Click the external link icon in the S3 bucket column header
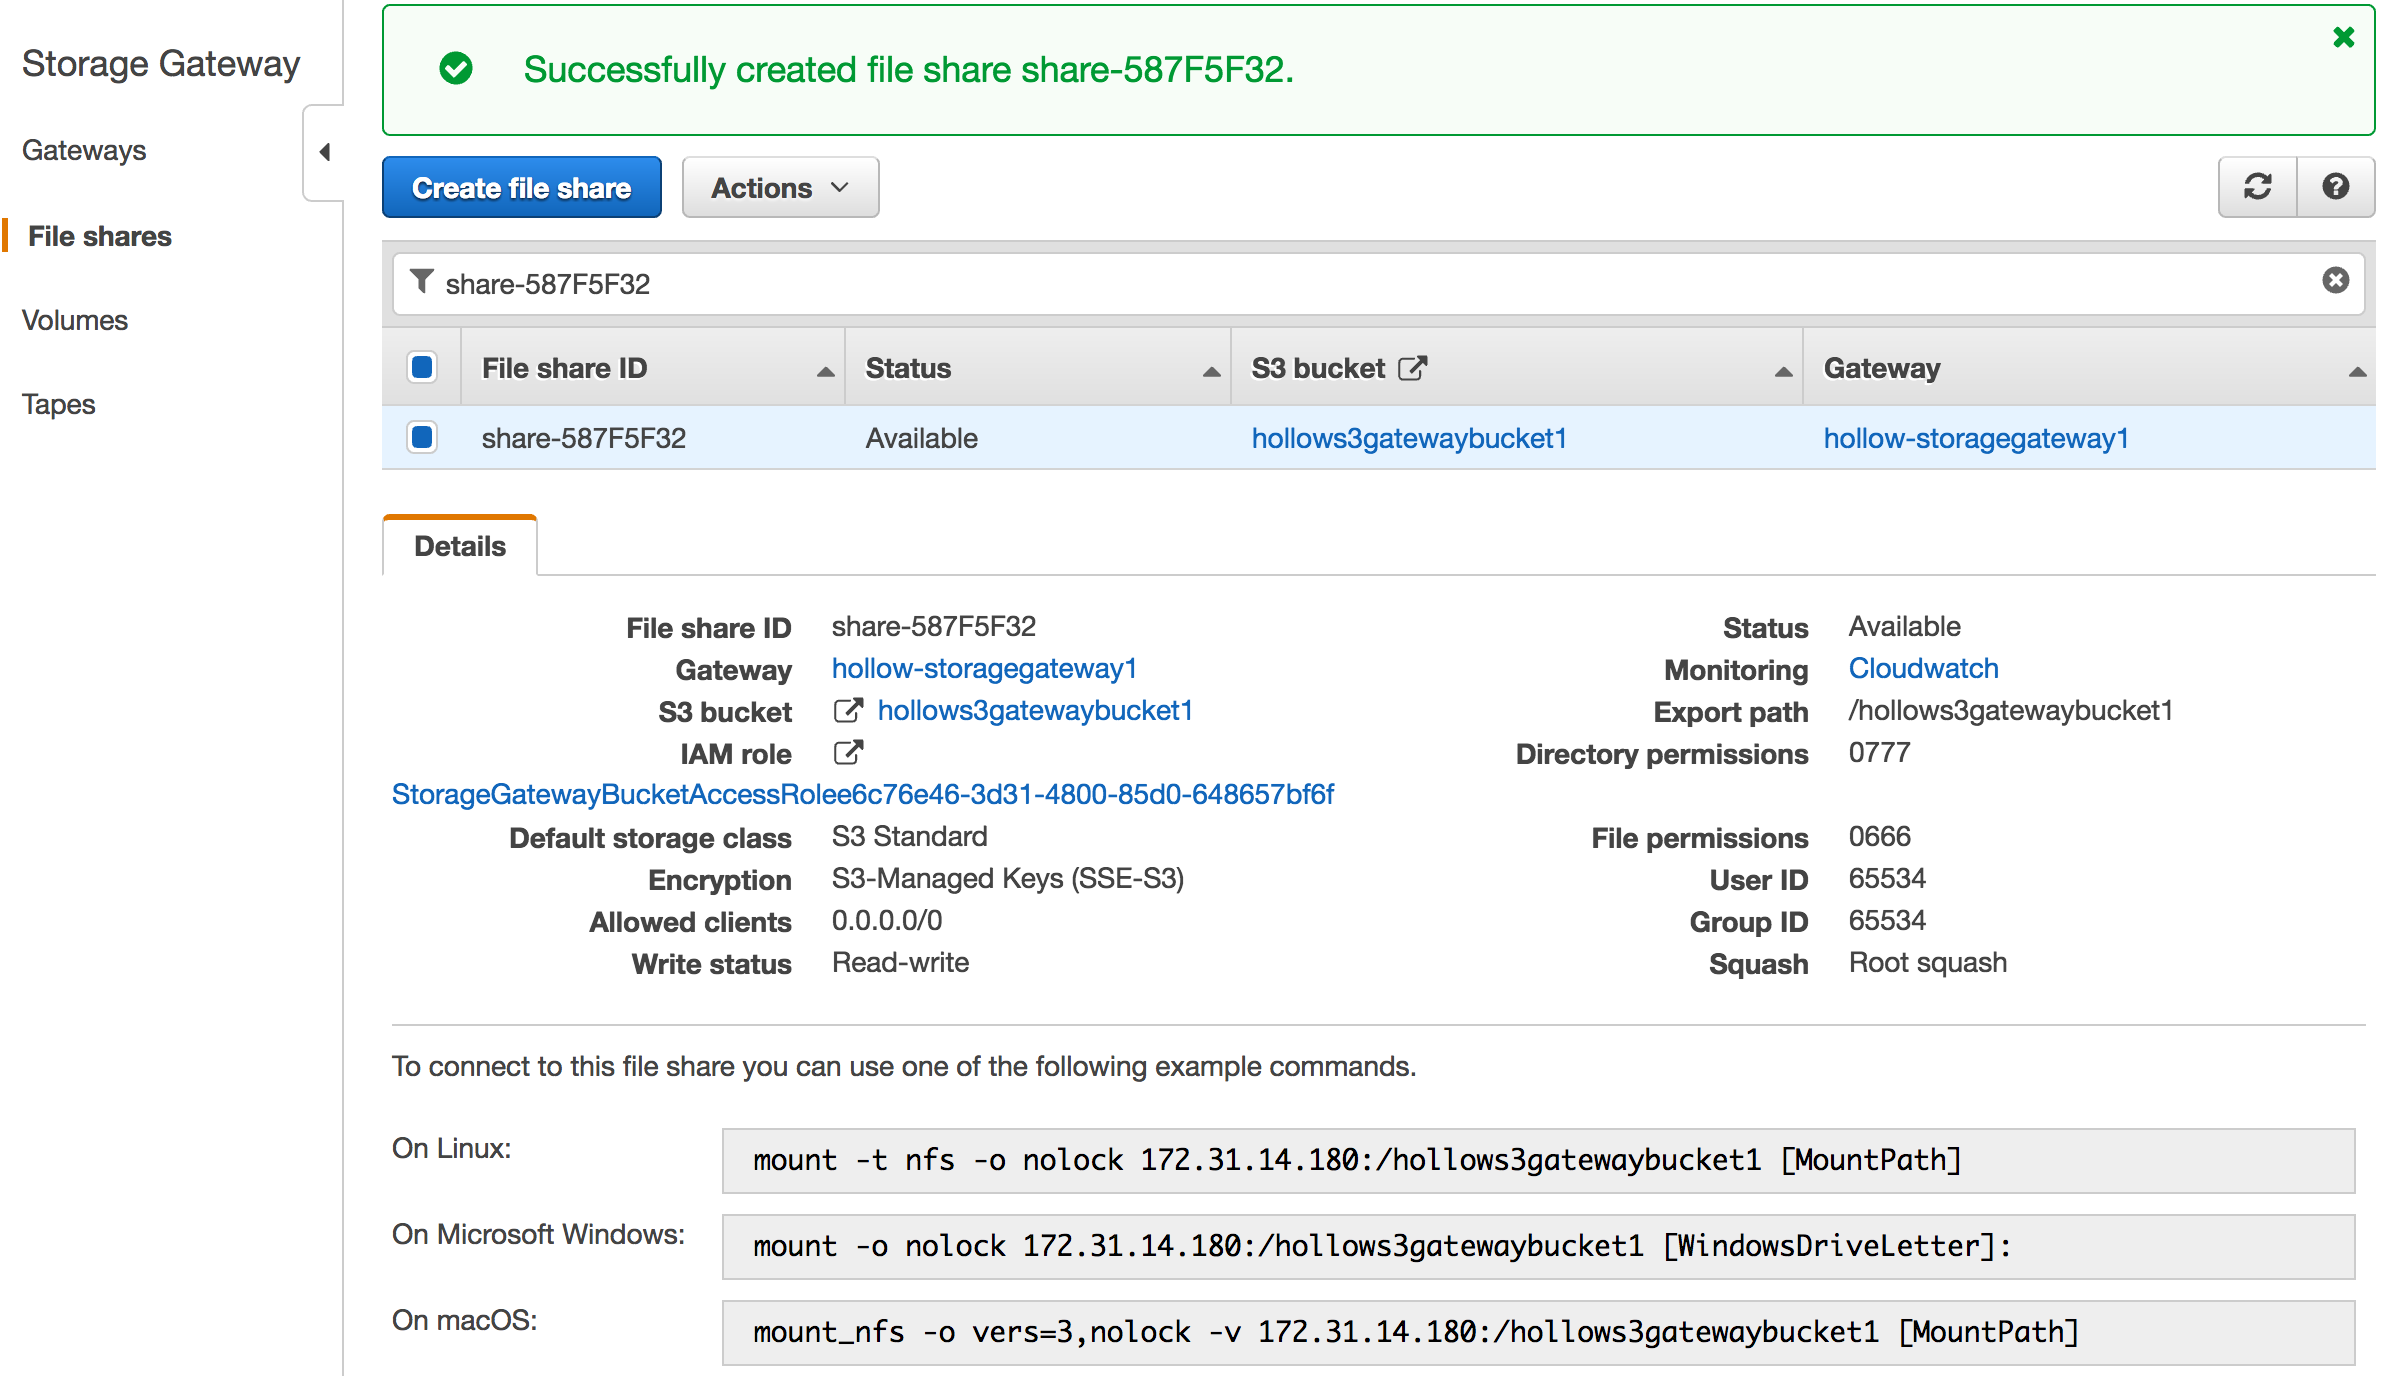2388x1376 pixels. click(x=1412, y=368)
